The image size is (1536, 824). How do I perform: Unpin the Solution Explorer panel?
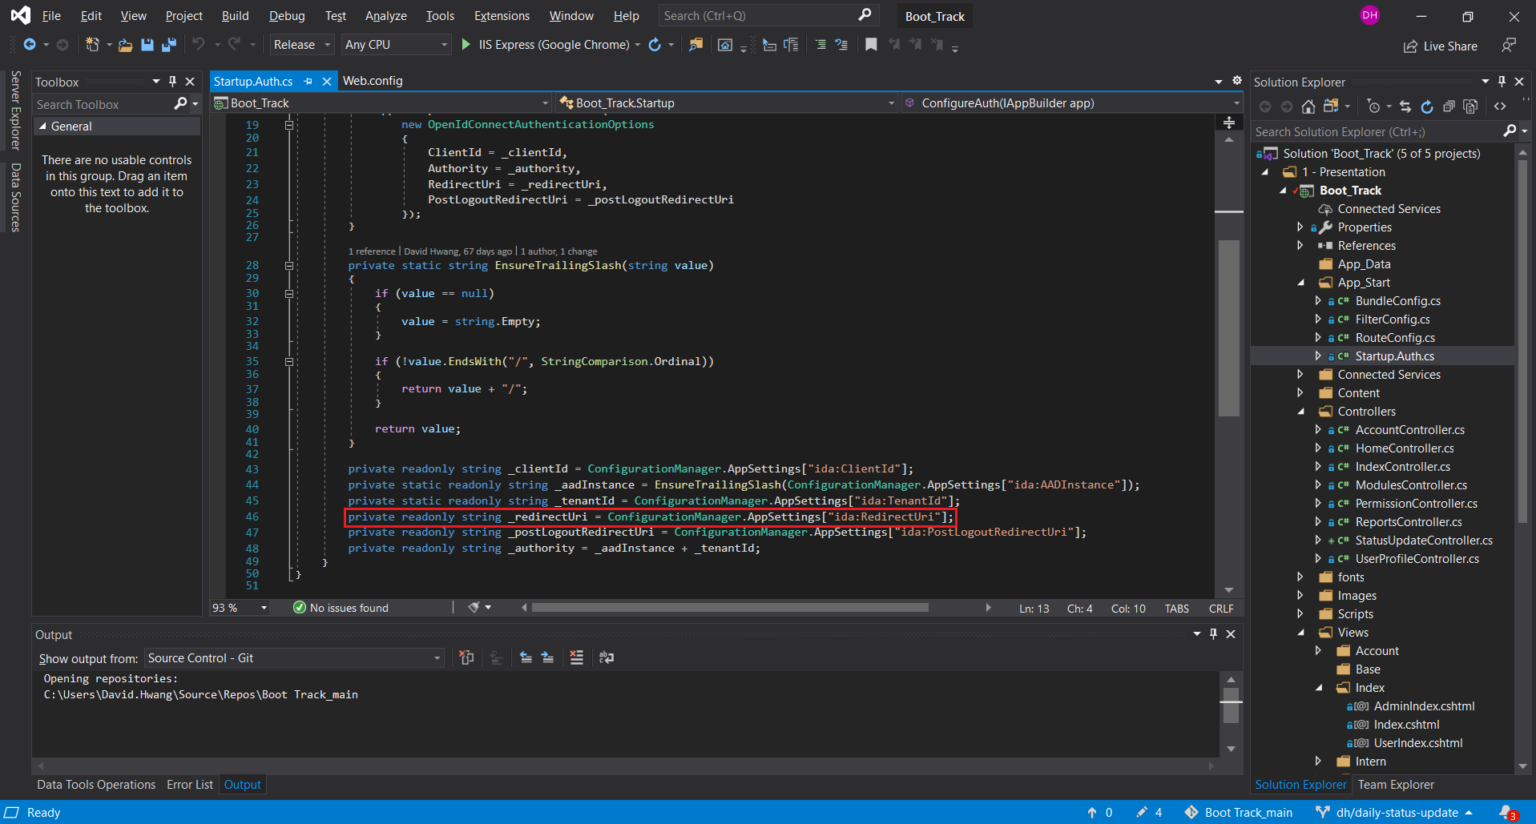pos(1501,81)
